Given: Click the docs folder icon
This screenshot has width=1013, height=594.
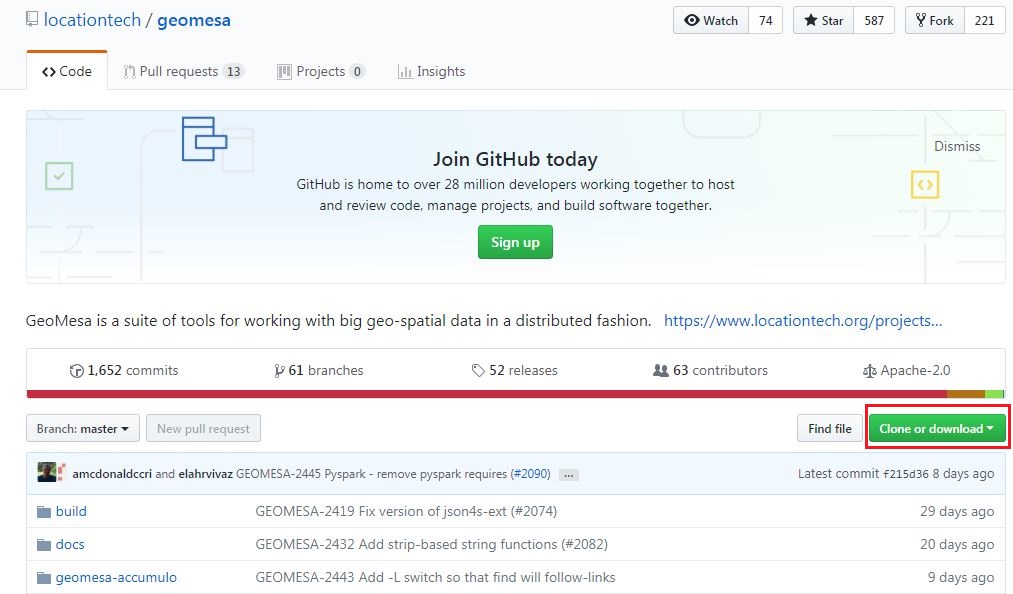Looking at the screenshot, I should pyautogui.click(x=44, y=545).
